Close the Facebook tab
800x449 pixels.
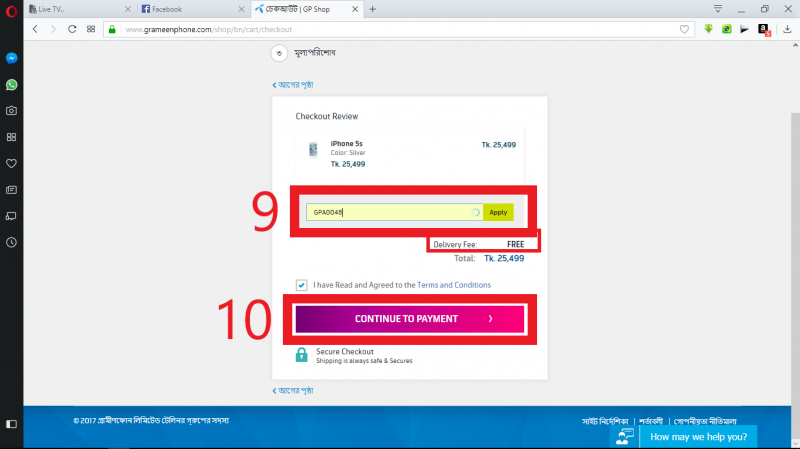pyautogui.click(x=242, y=9)
